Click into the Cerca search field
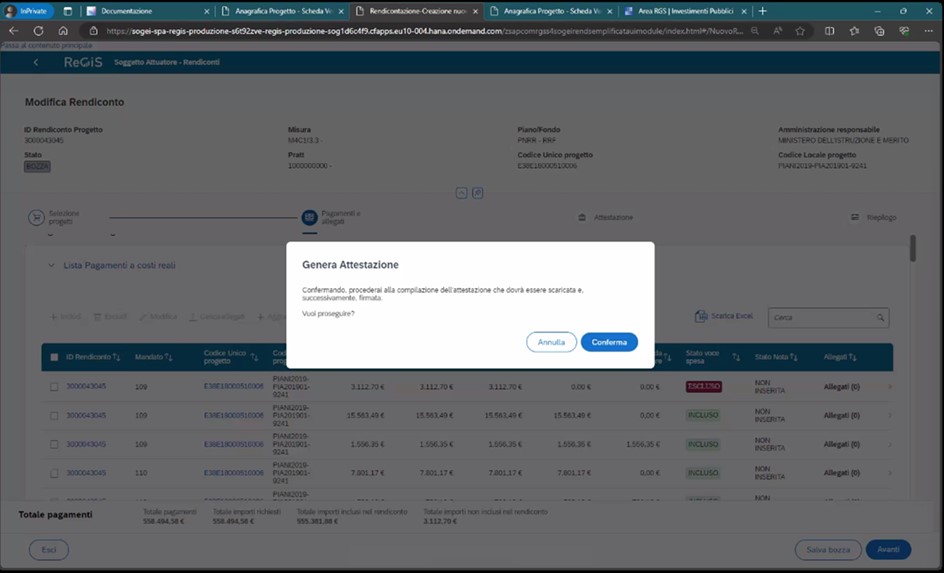944x573 pixels. click(x=820, y=318)
